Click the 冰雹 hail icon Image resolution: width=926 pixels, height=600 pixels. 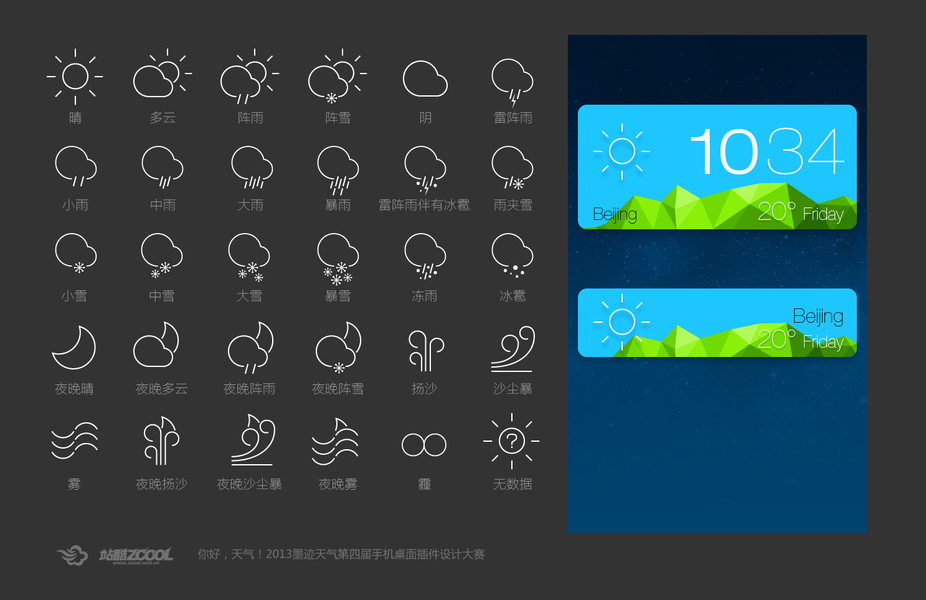513,255
